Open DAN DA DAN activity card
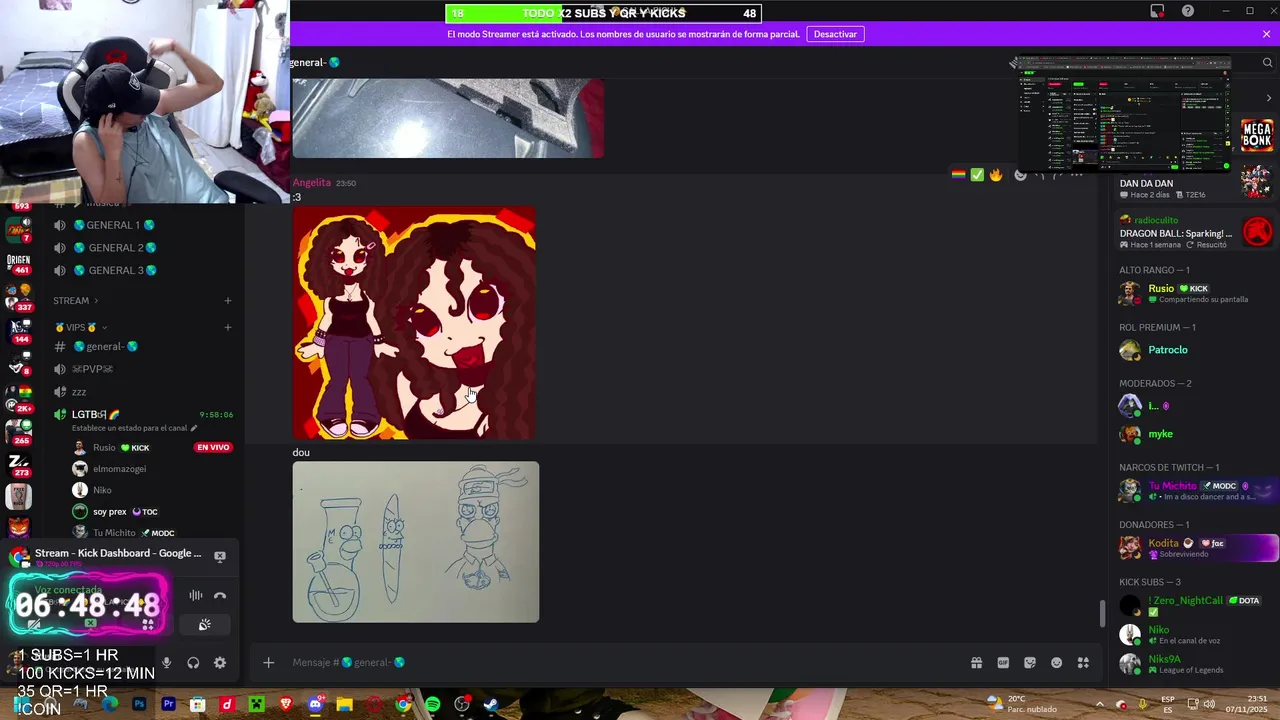 click(x=1194, y=188)
